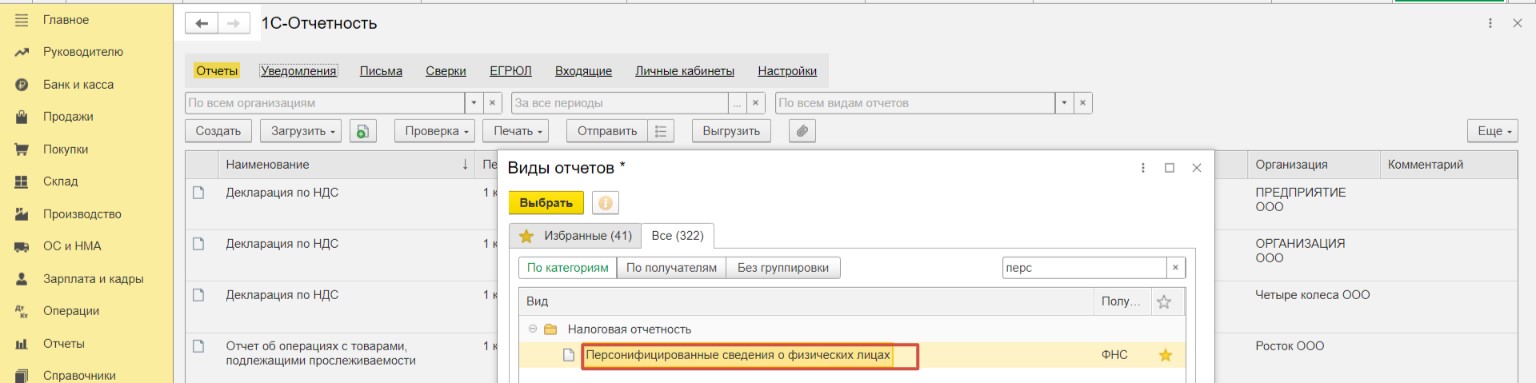The width and height of the screenshot is (1536, 383).
Task: Open Зарплата и кадры section
Action: 93,279
